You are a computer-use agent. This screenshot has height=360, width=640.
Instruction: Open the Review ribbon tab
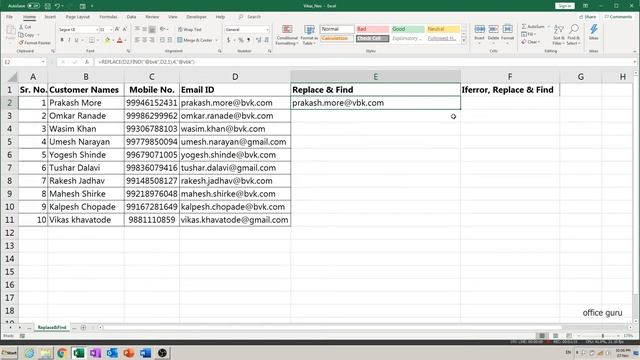[x=152, y=17]
